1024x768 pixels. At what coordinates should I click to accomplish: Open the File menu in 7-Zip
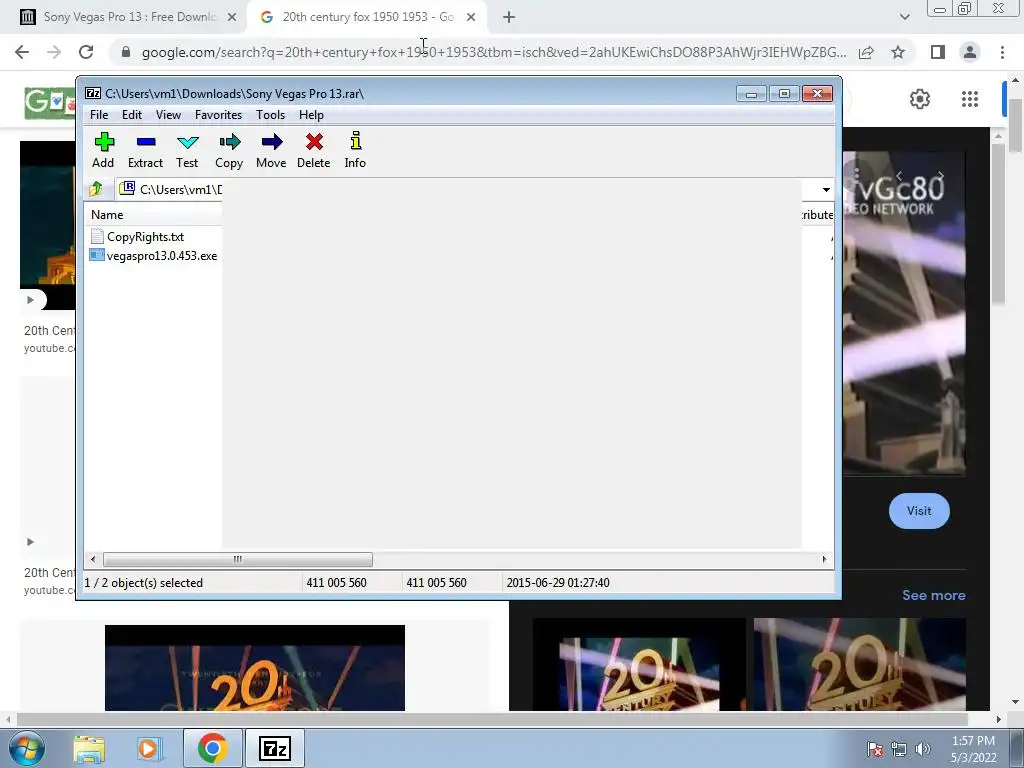[x=99, y=115]
